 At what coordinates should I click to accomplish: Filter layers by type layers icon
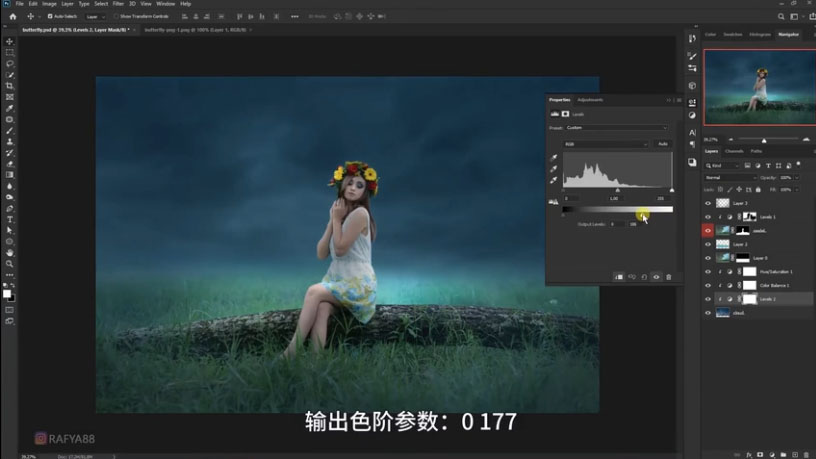click(x=768, y=165)
